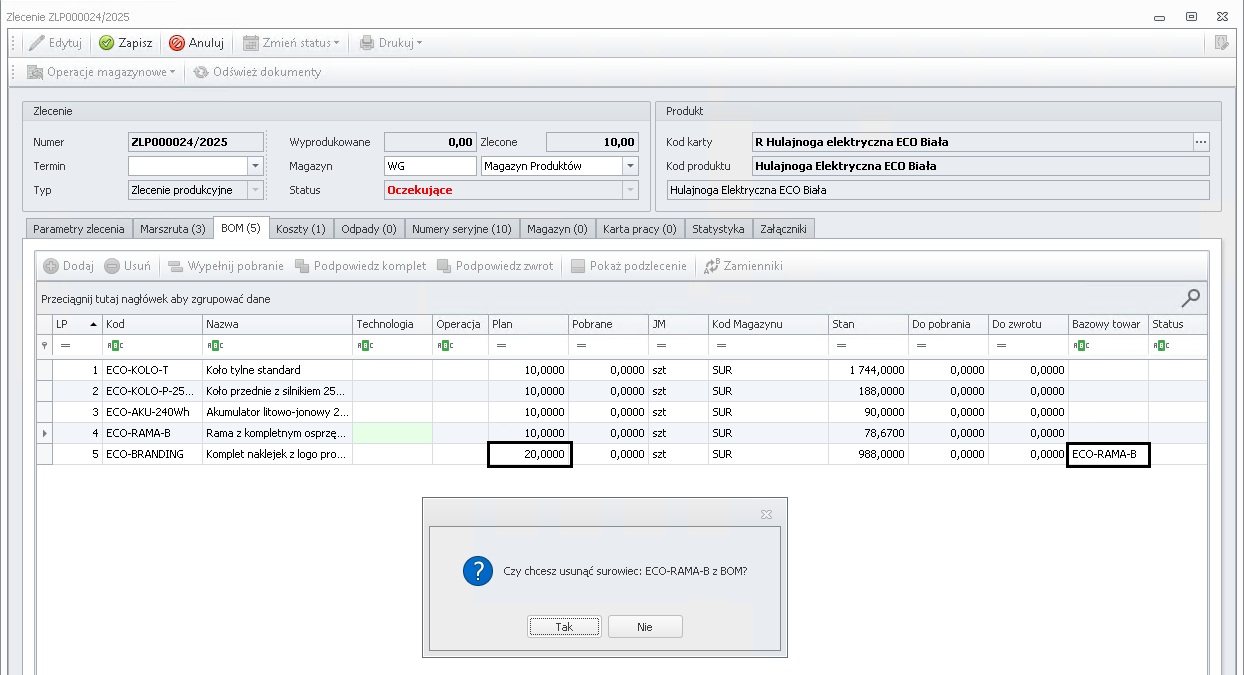
Task: Select the ECO-KOLO-T row code cell
Action: [x=152, y=370]
